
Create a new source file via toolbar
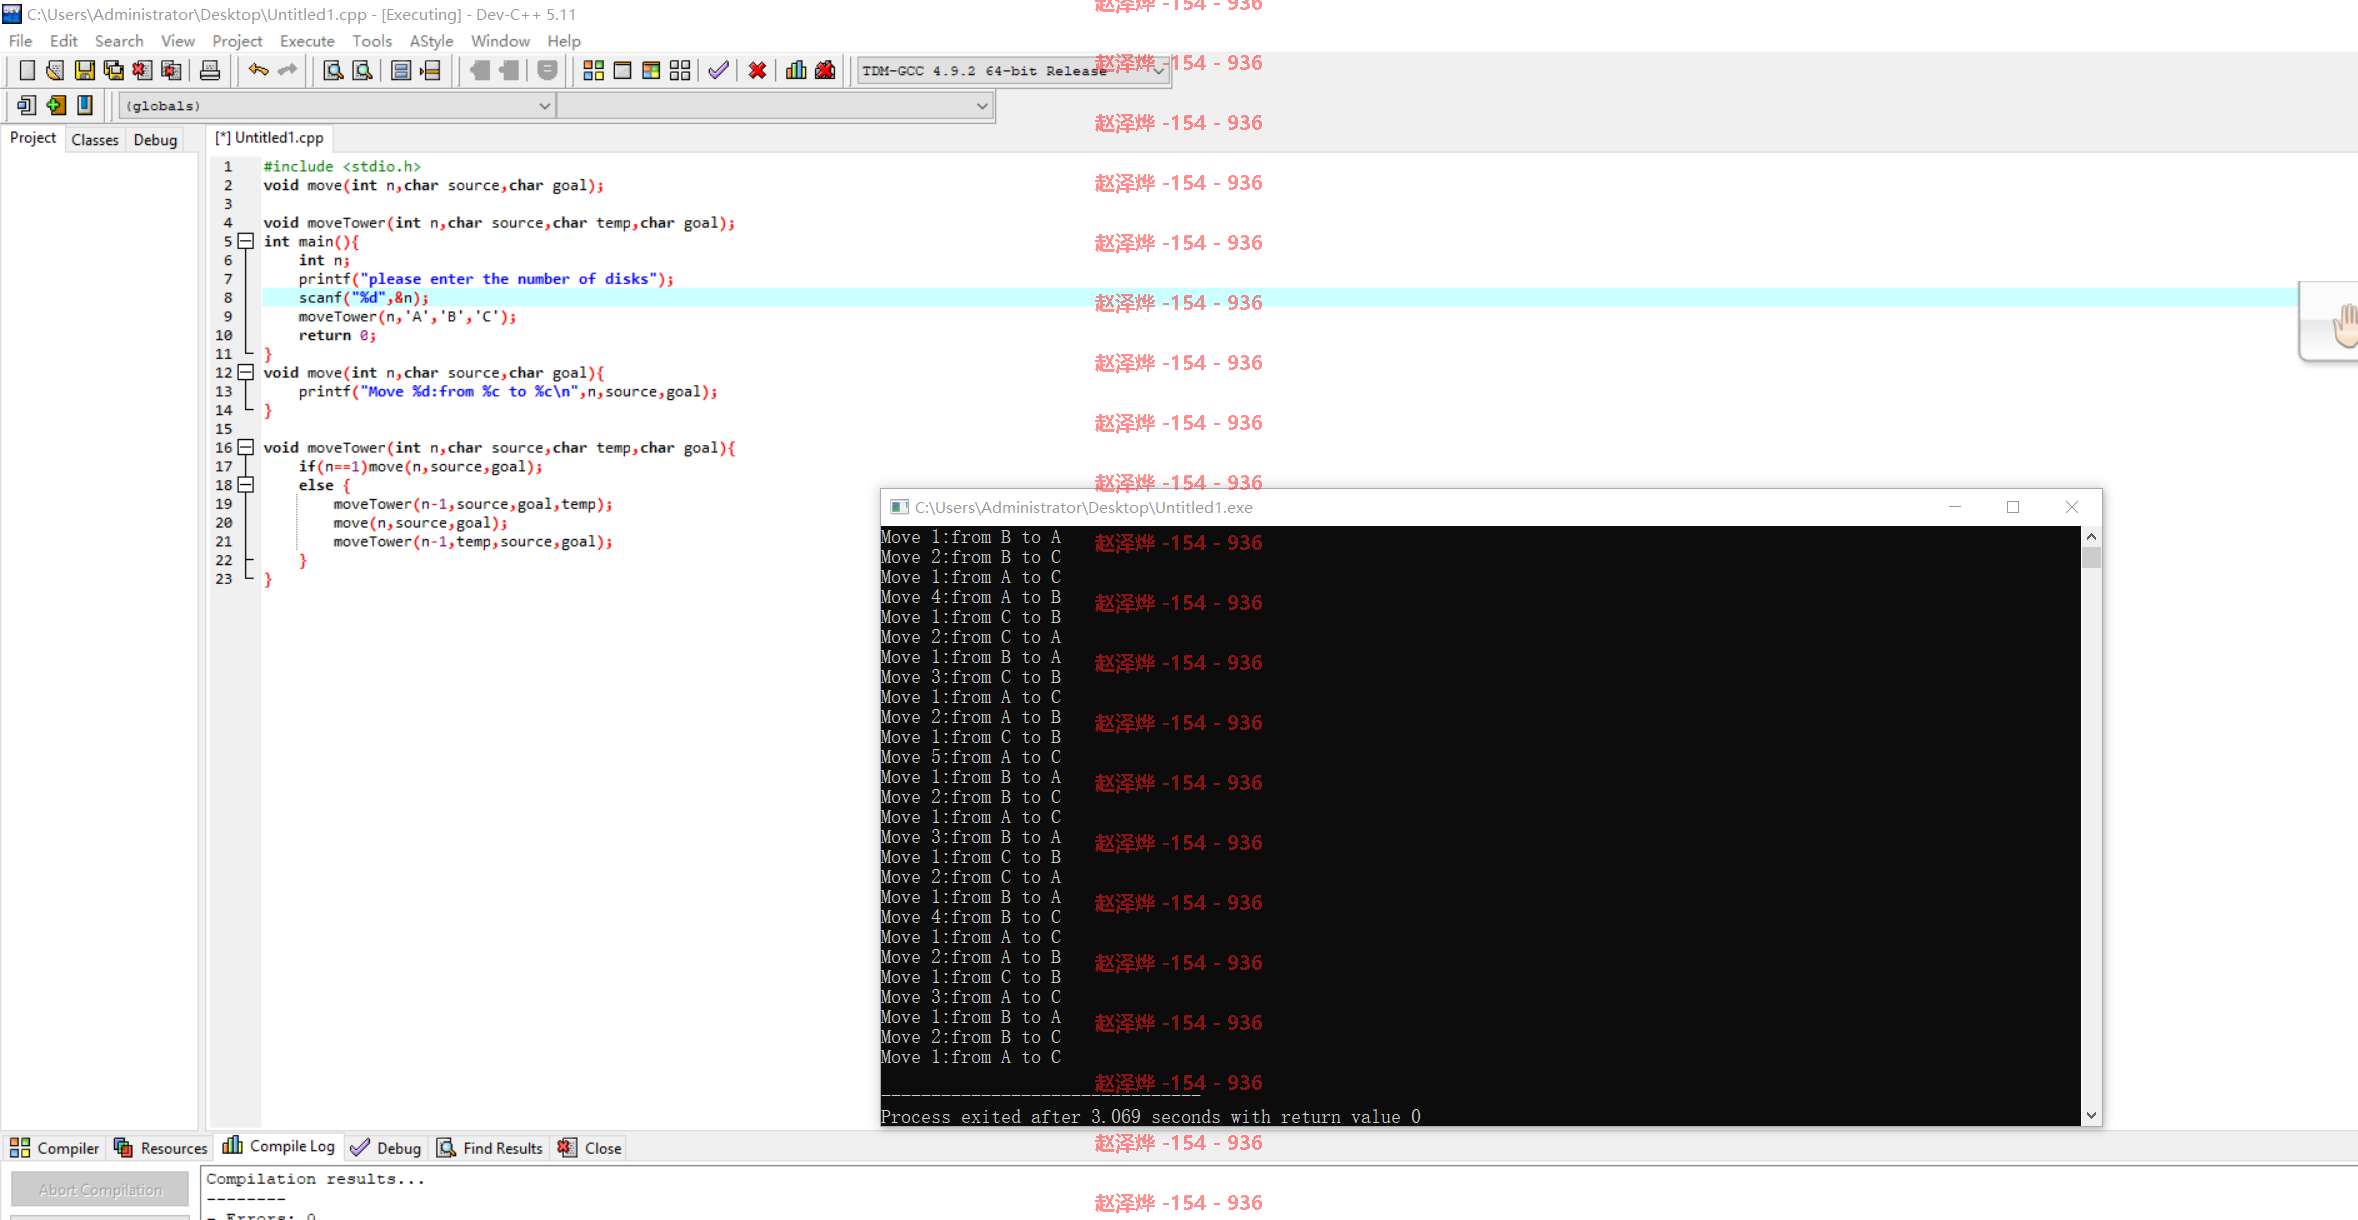pyautogui.click(x=27, y=70)
